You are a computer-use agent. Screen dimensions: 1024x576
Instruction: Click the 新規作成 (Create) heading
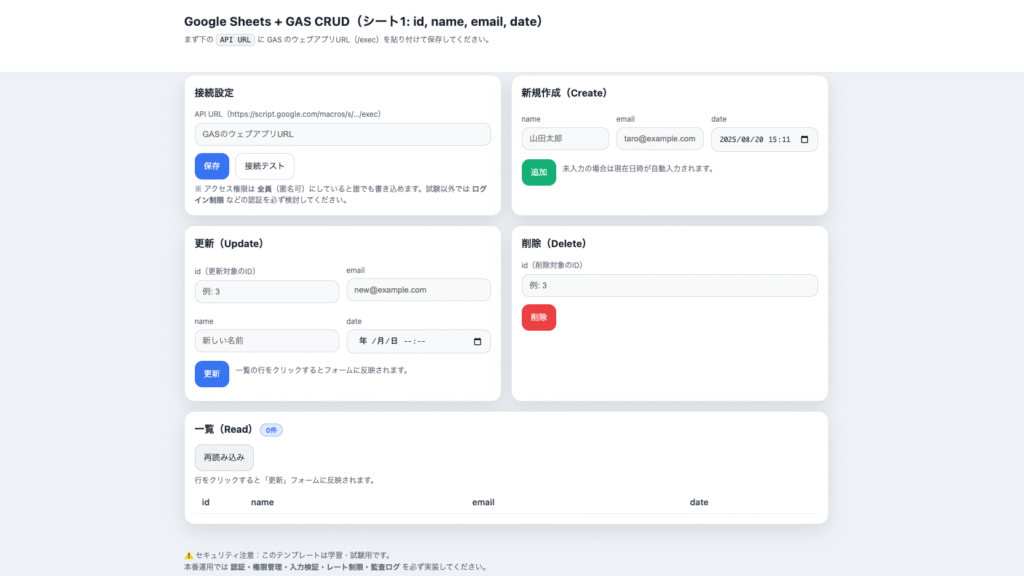tap(564, 93)
